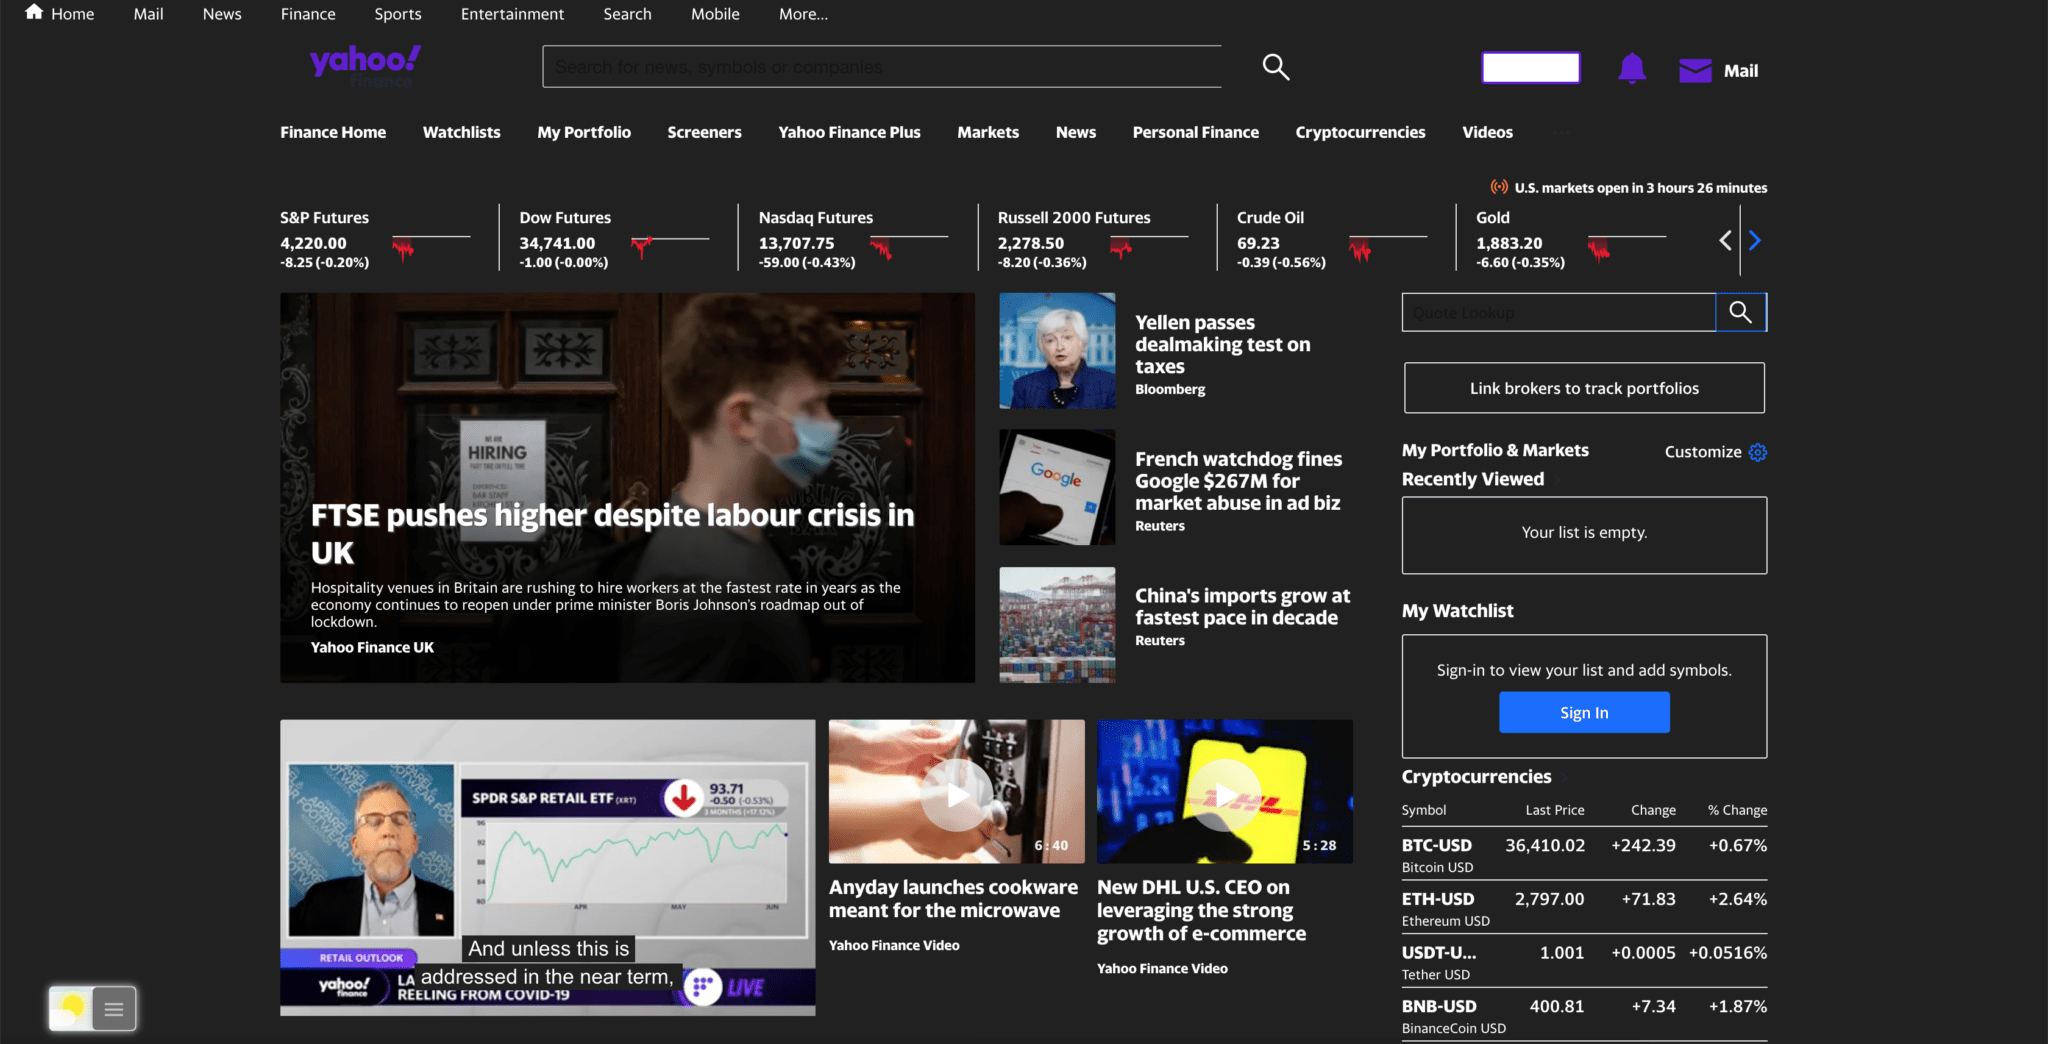Expand the Recently Viewed chevron
The height and width of the screenshot is (1044, 2048).
pyautogui.click(x=1557, y=480)
